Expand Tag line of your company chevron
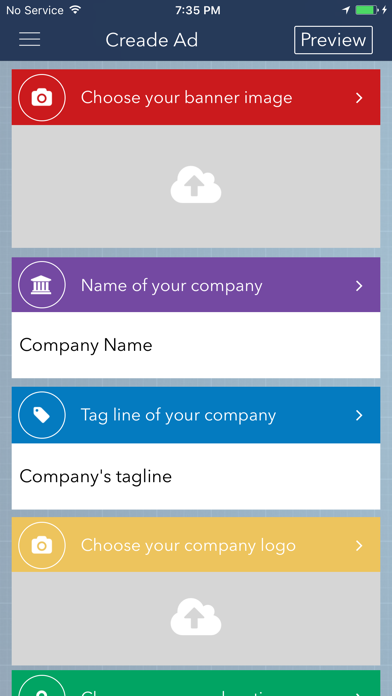The image size is (392, 696). point(359,415)
